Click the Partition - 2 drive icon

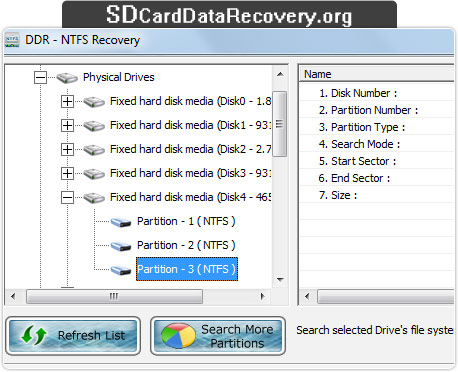coord(121,246)
